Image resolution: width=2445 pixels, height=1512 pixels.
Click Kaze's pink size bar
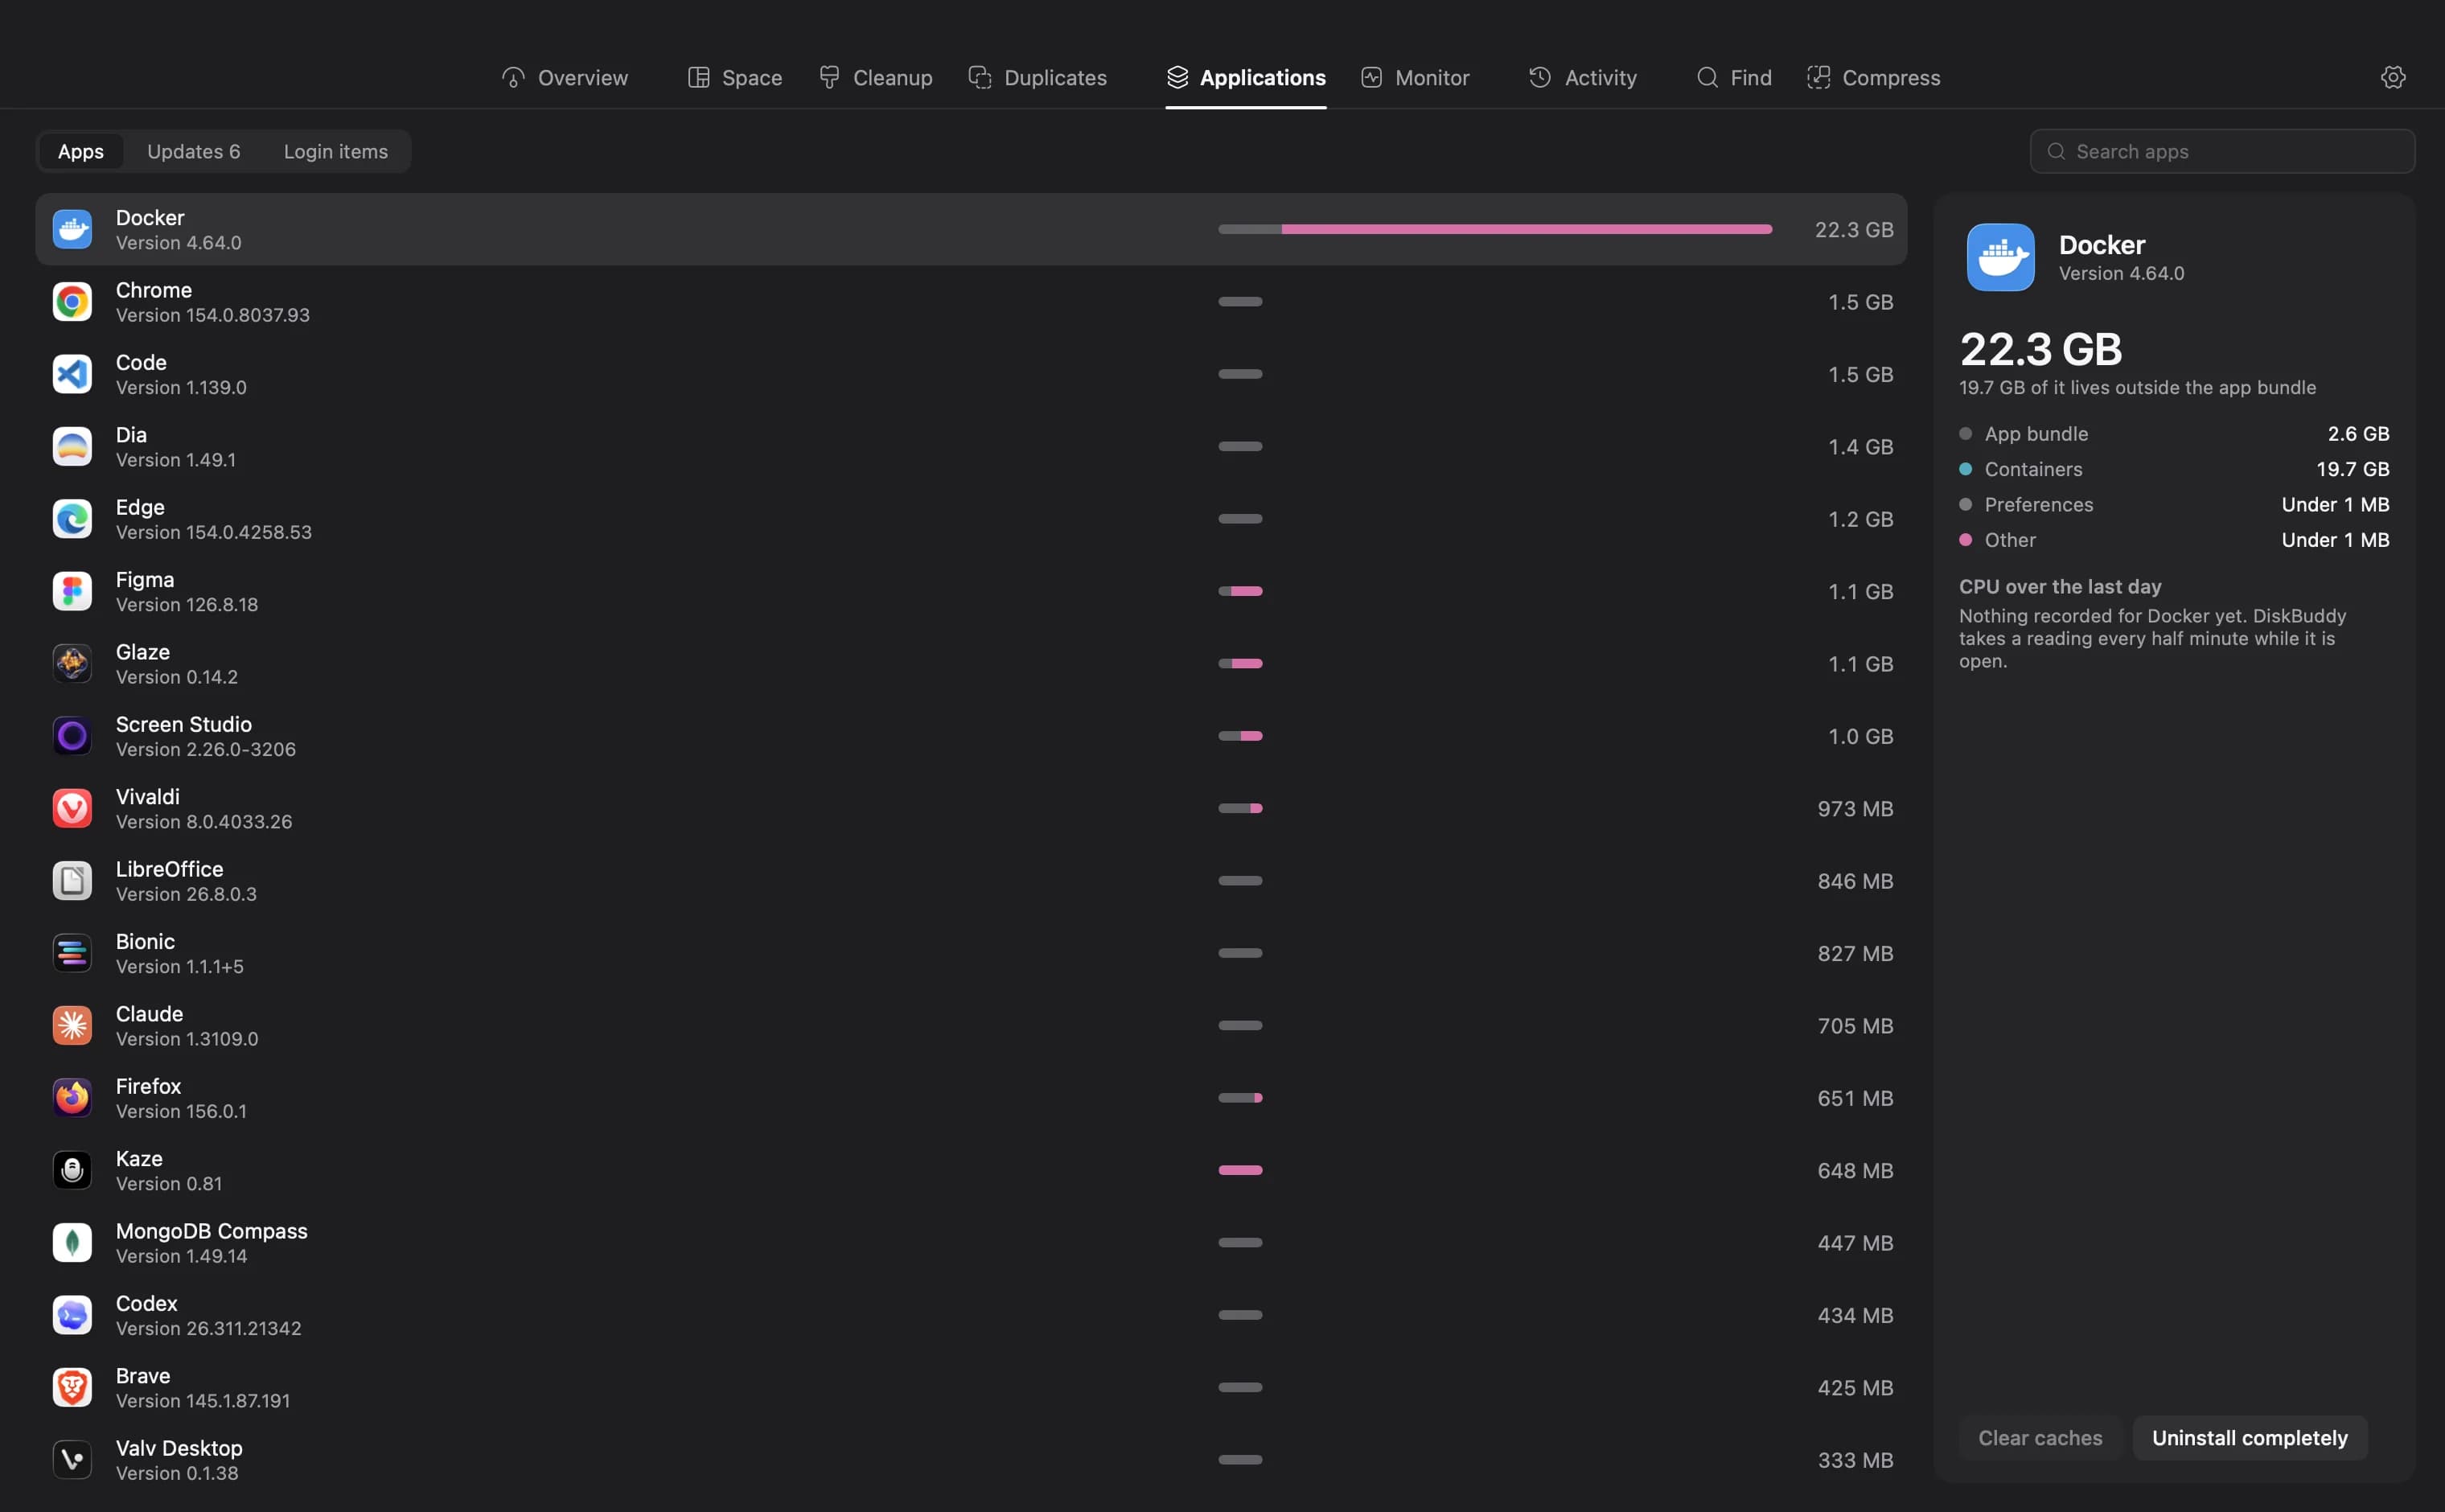(x=1240, y=1170)
